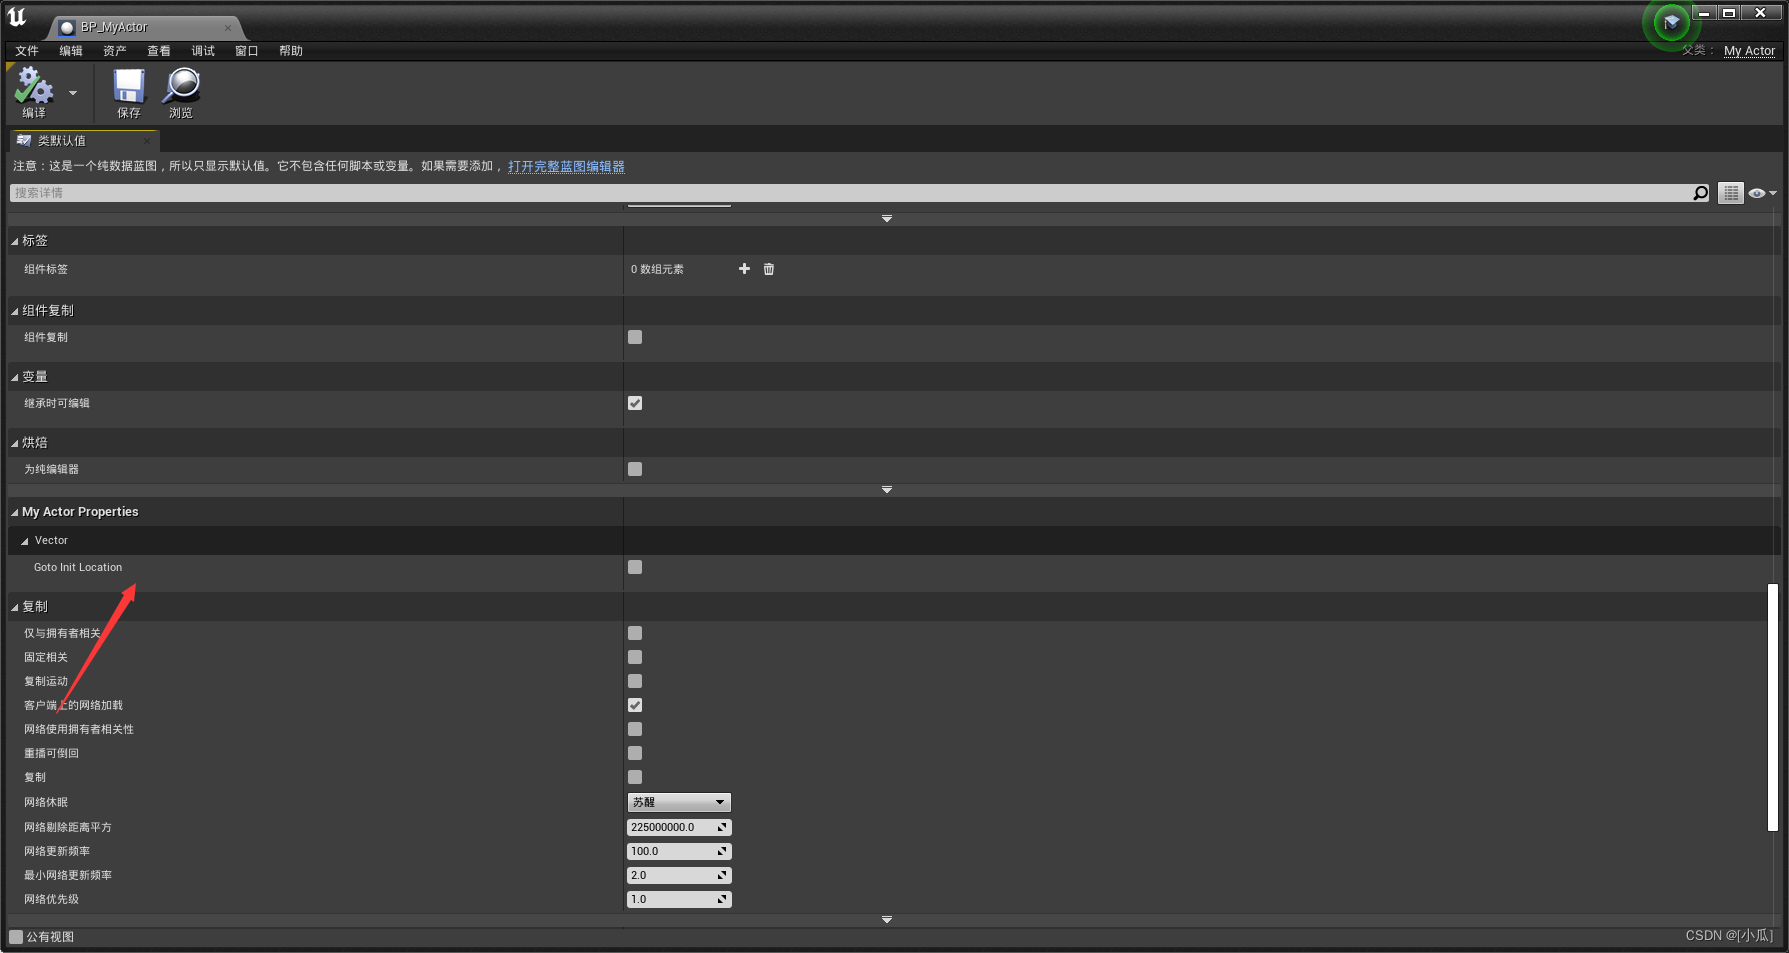The width and height of the screenshot is (1789, 953).
Task: Open the 帮助 menu
Action: [291, 51]
